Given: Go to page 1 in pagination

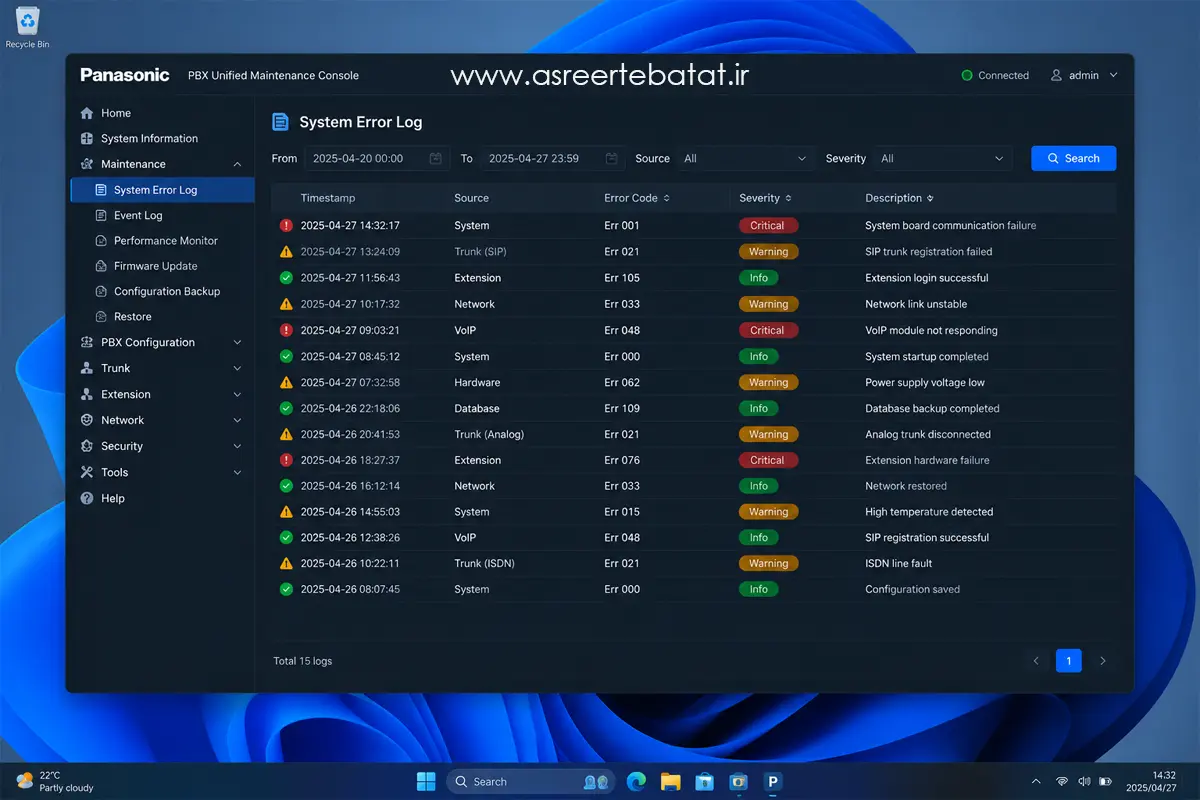Looking at the screenshot, I should (x=1068, y=661).
